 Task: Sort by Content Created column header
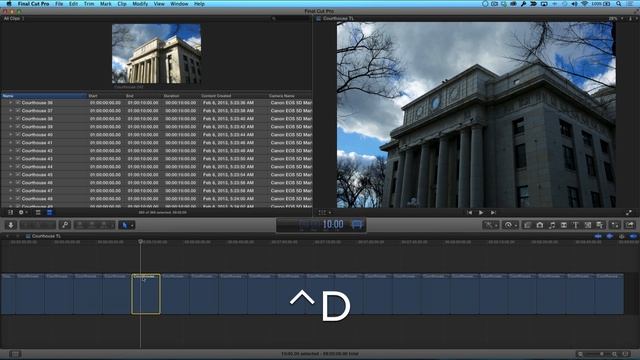[234, 96]
